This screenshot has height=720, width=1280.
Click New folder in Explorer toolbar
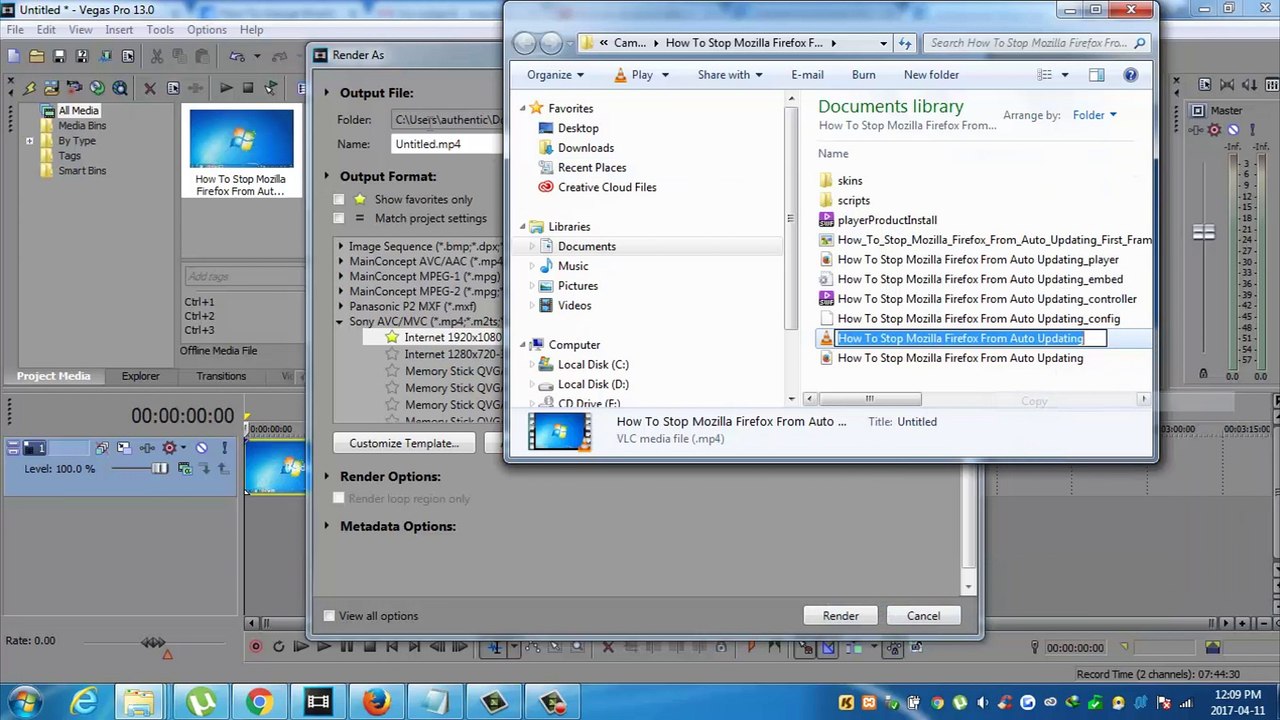pyautogui.click(x=931, y=75)
